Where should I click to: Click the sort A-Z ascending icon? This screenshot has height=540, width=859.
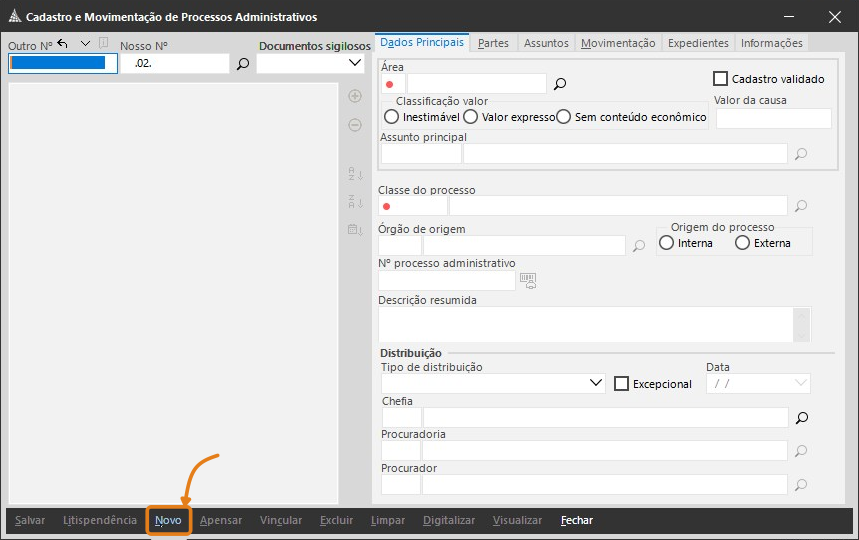[x=354, y=174]
